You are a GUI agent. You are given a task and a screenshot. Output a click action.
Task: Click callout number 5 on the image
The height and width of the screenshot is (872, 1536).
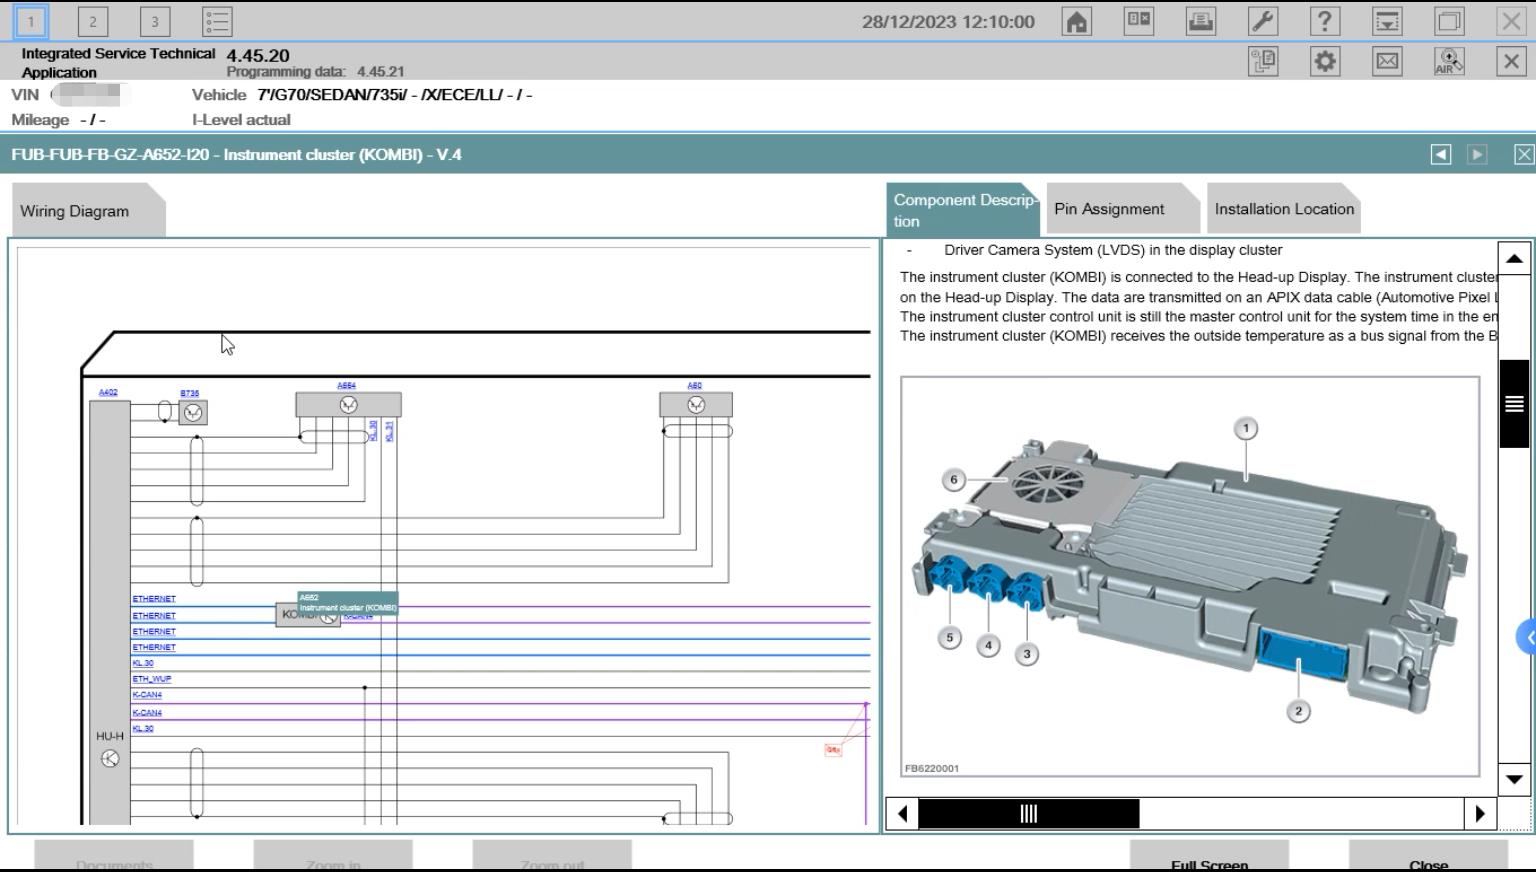950,637
